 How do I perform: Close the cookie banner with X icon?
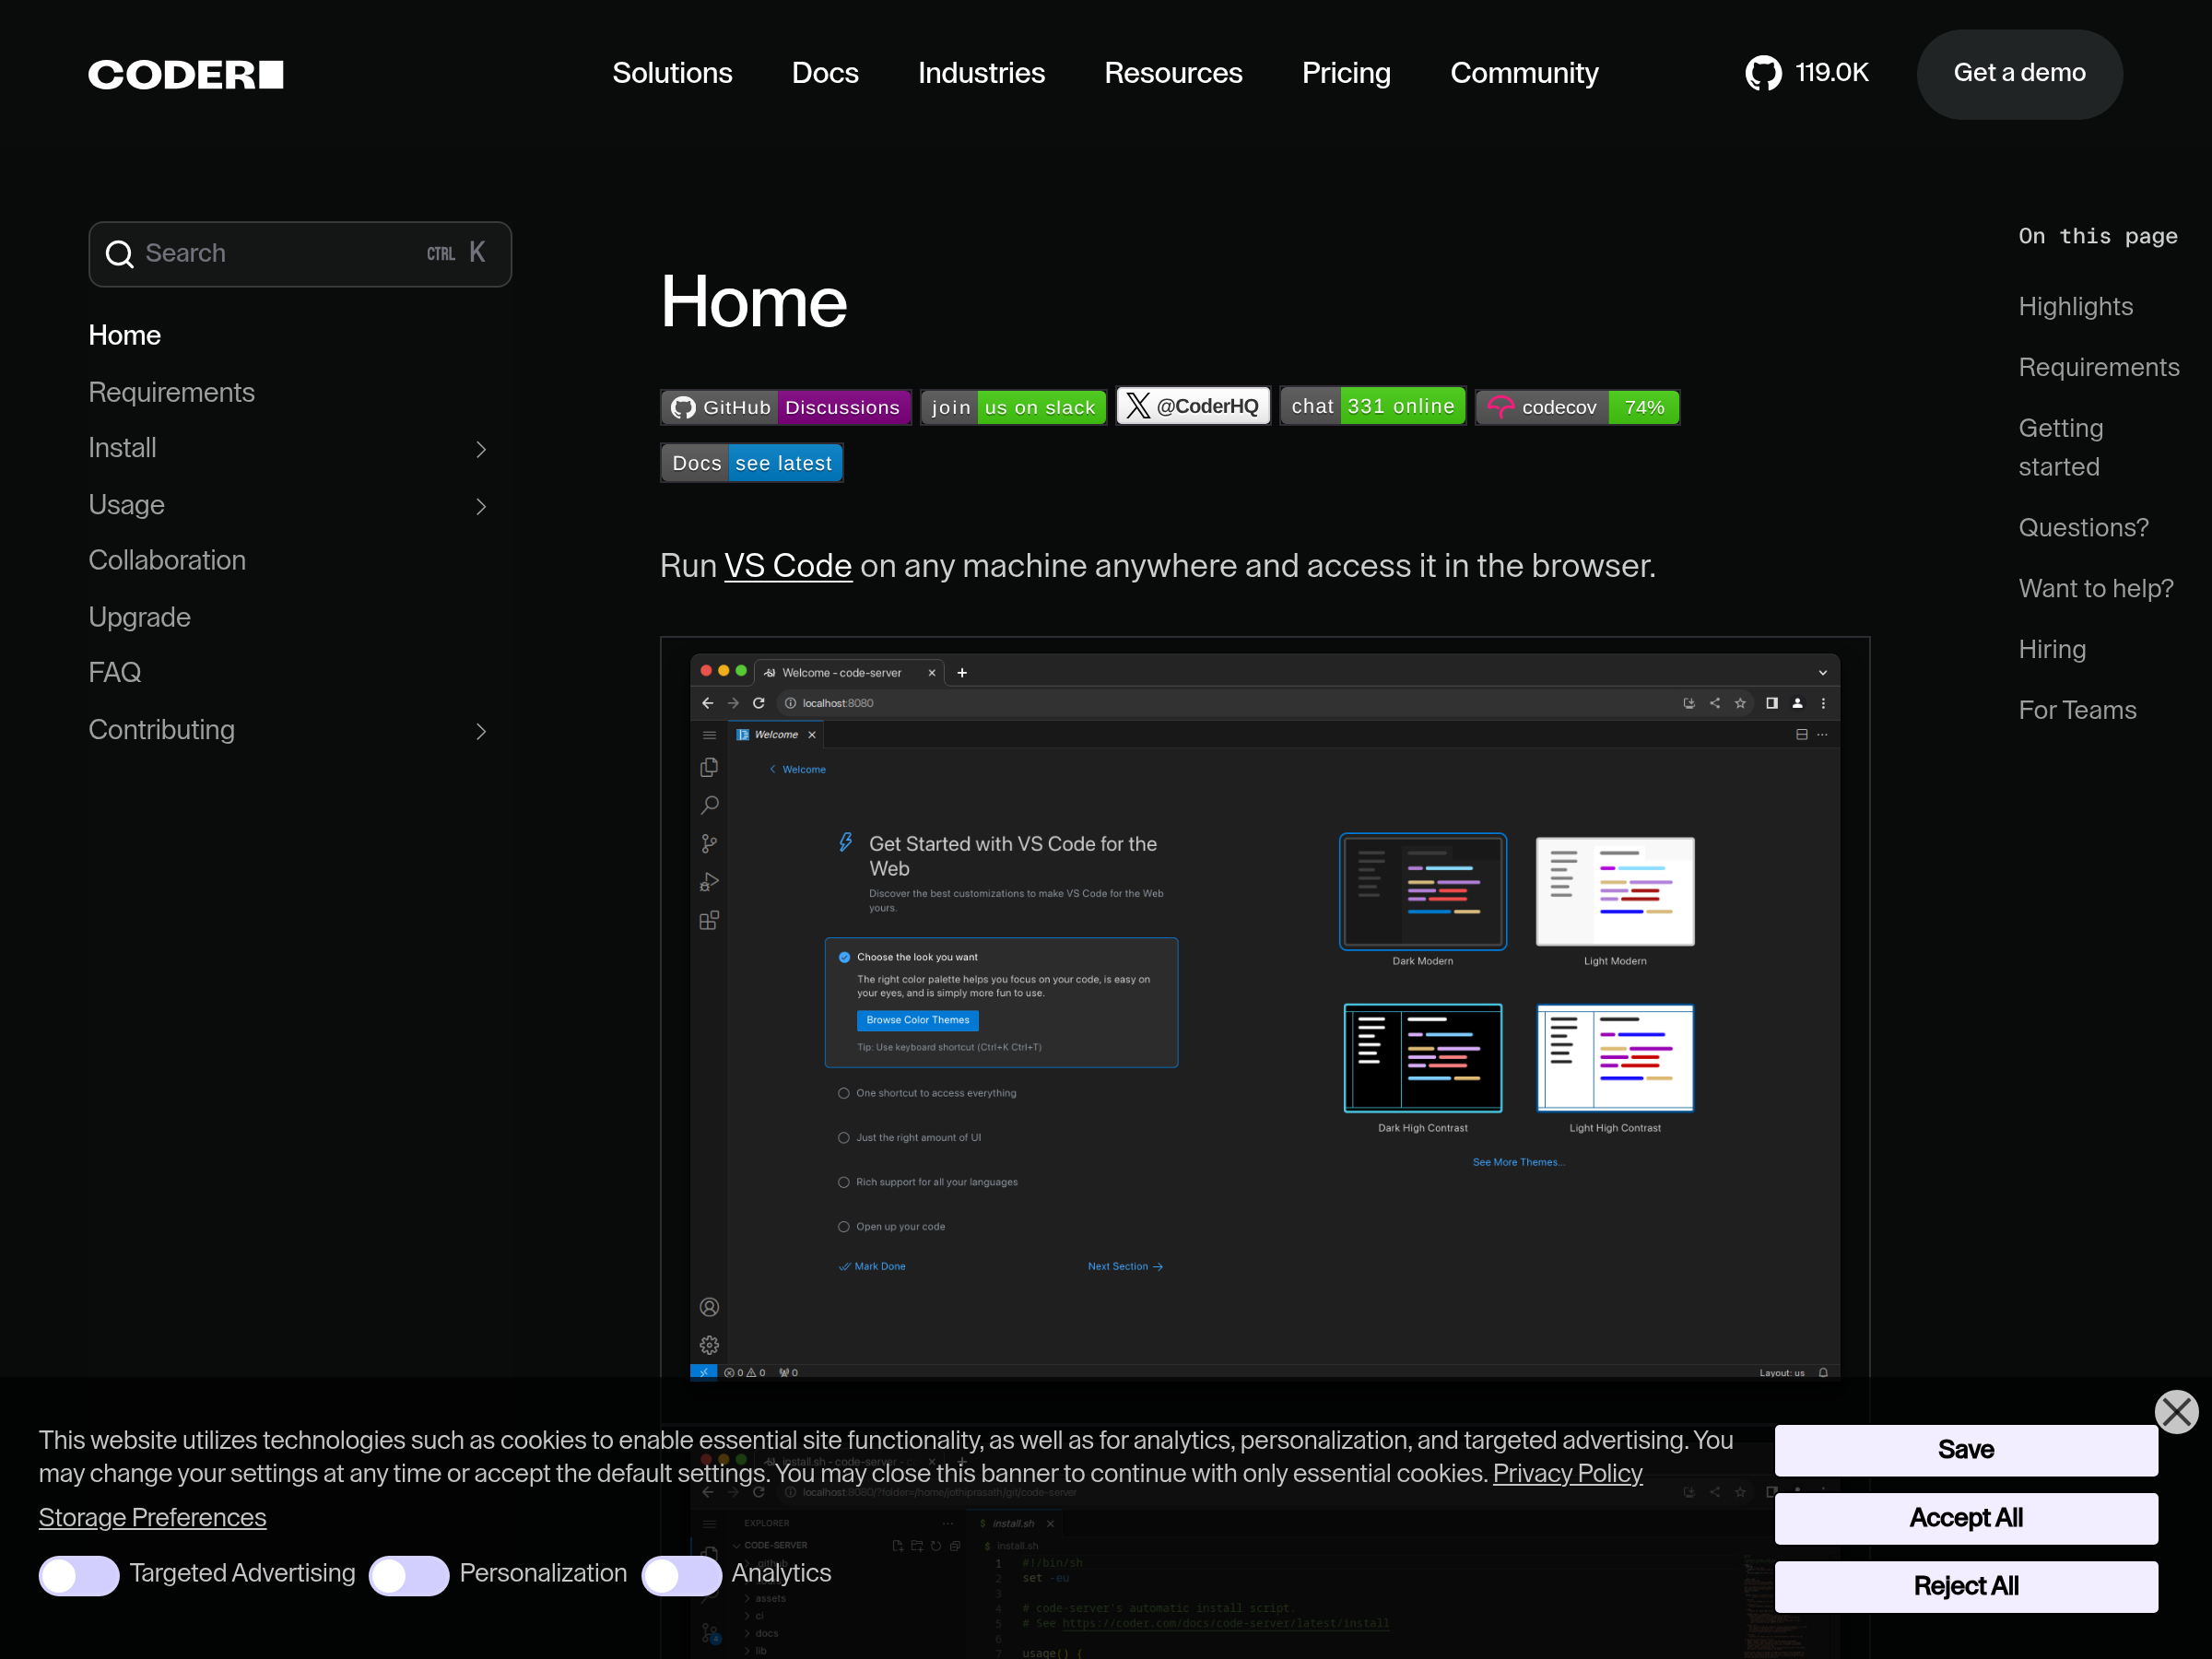pos(2176,1412)
